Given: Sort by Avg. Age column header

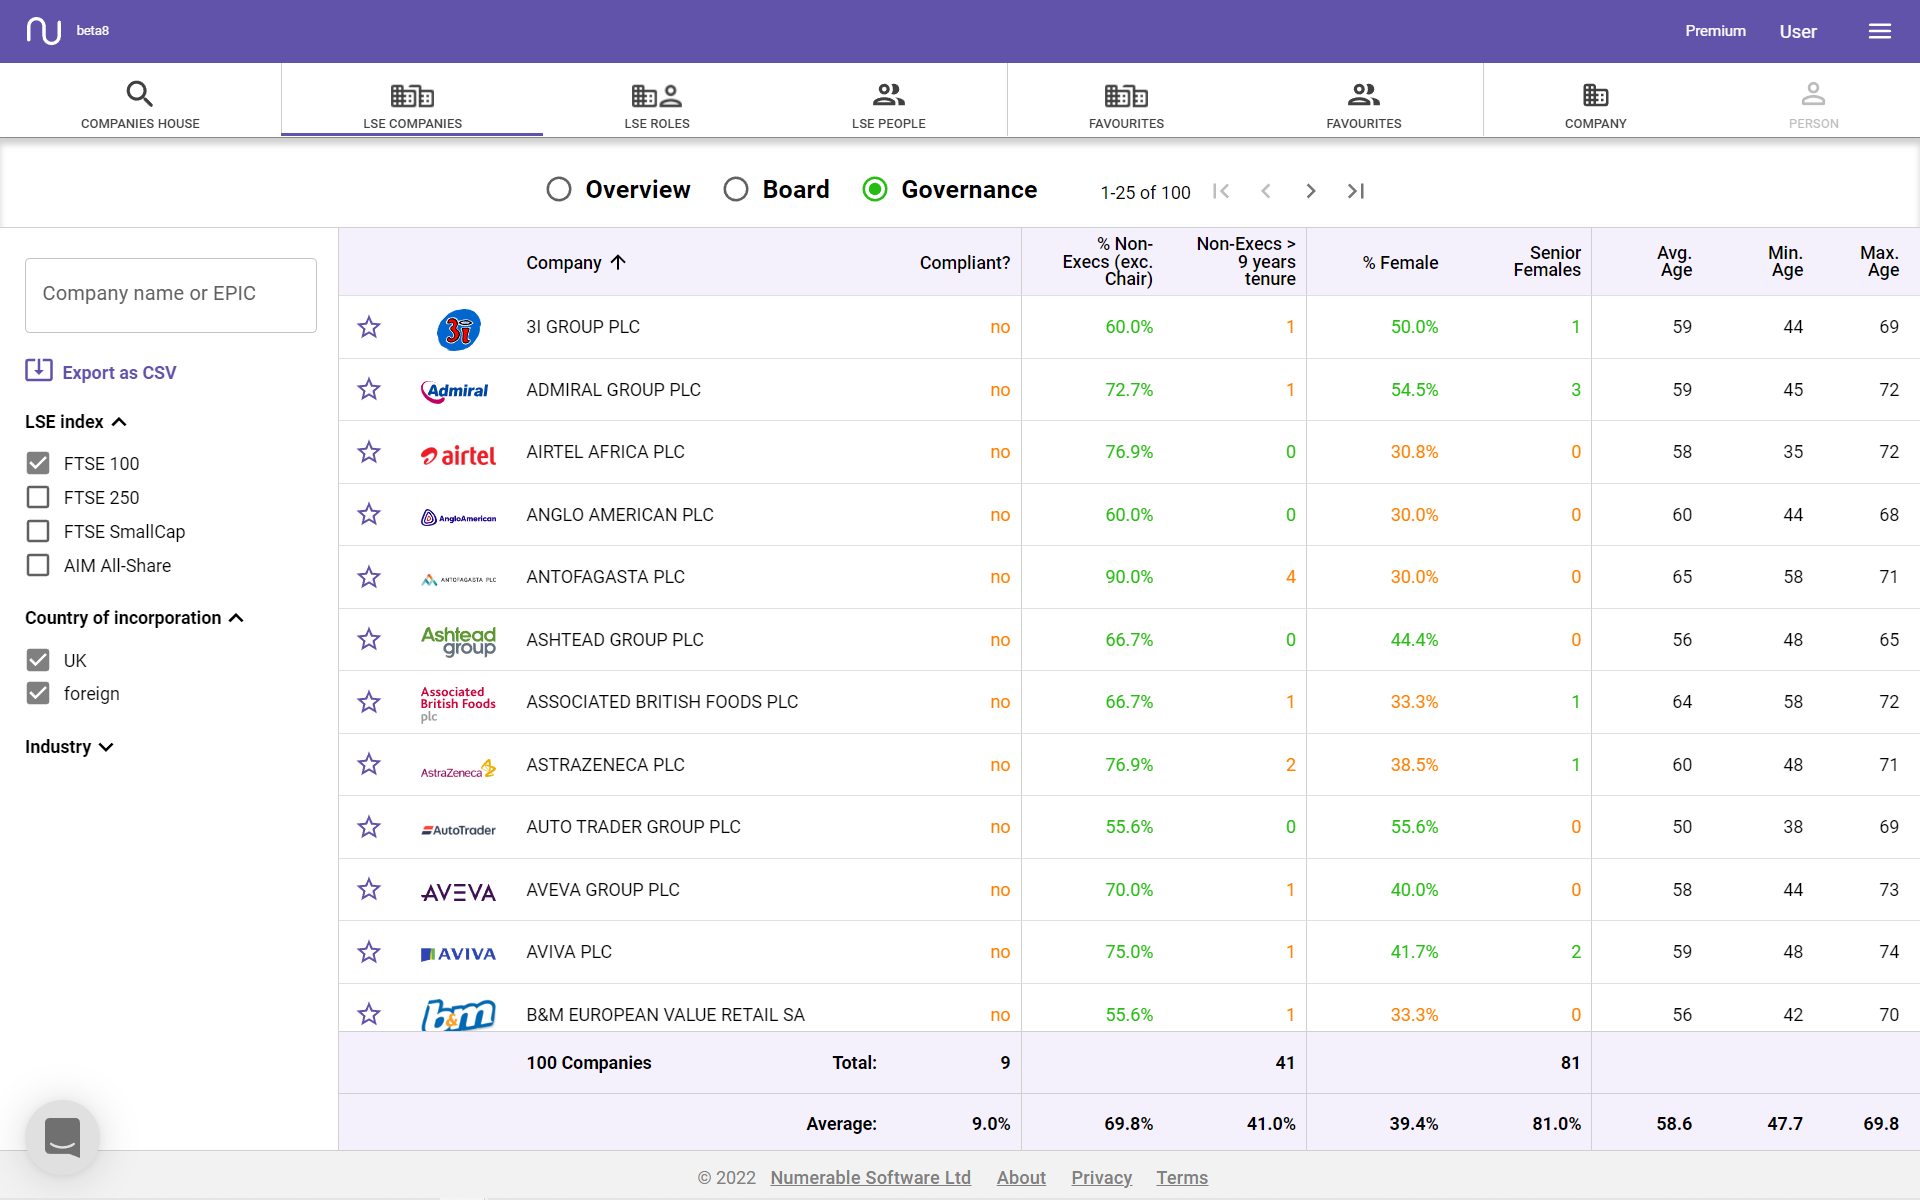Looking at the screenshot, I should 1675,261.
